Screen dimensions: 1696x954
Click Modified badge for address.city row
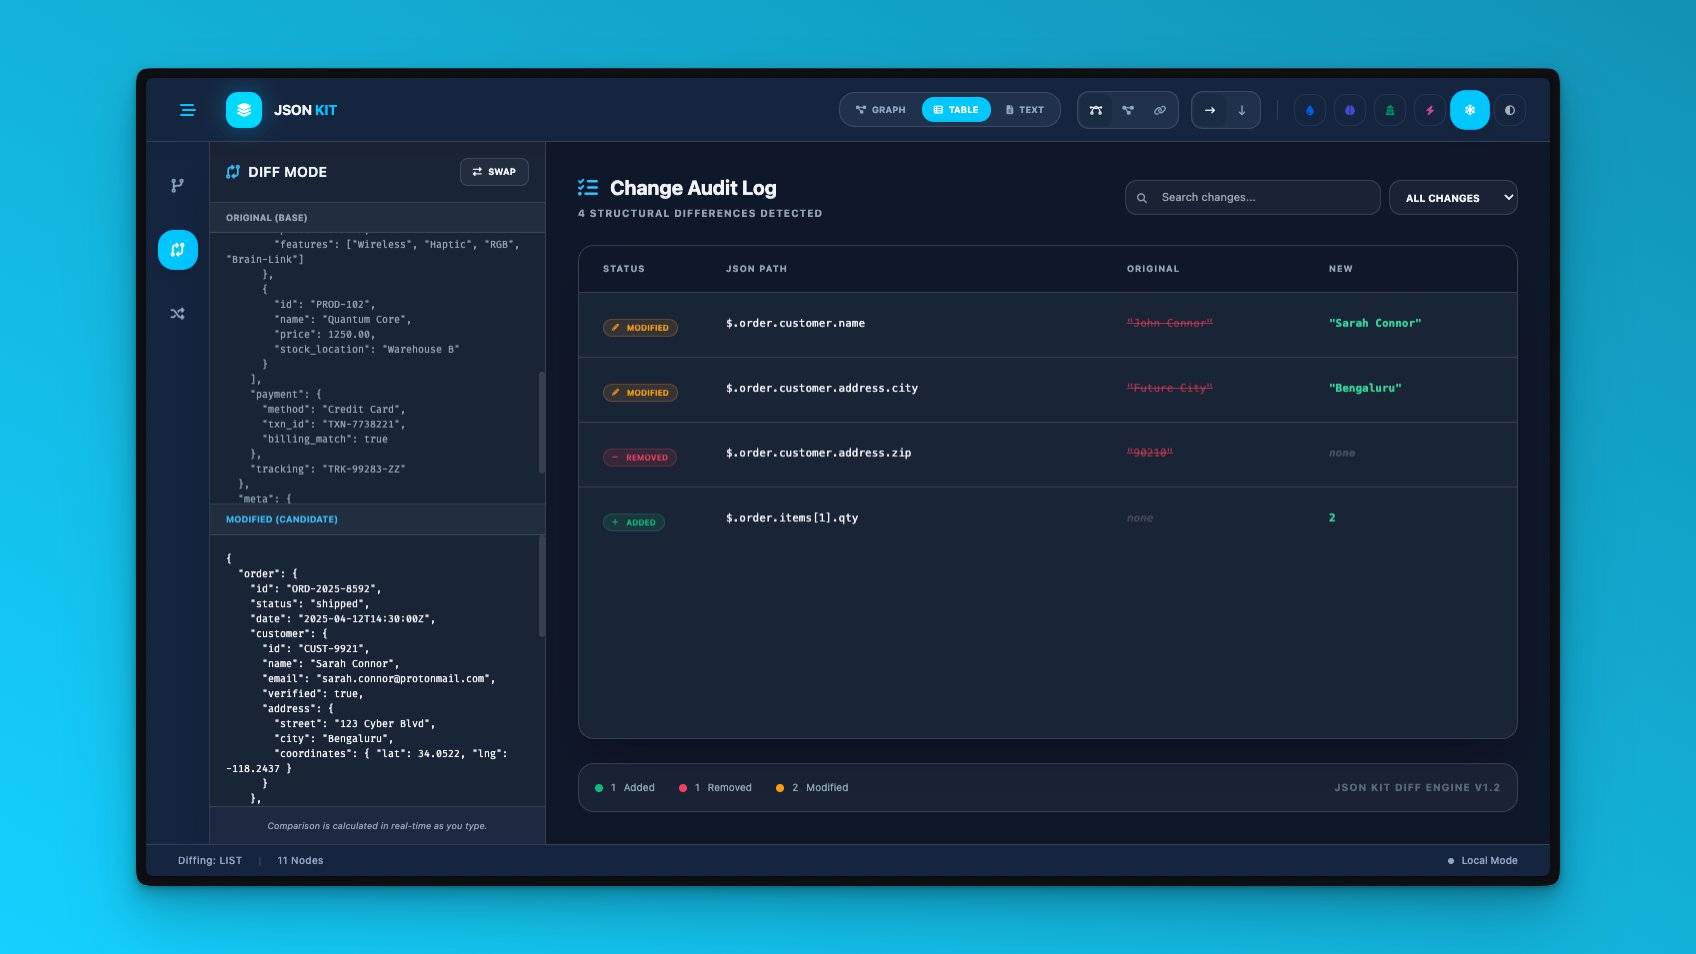click(640, 393)
